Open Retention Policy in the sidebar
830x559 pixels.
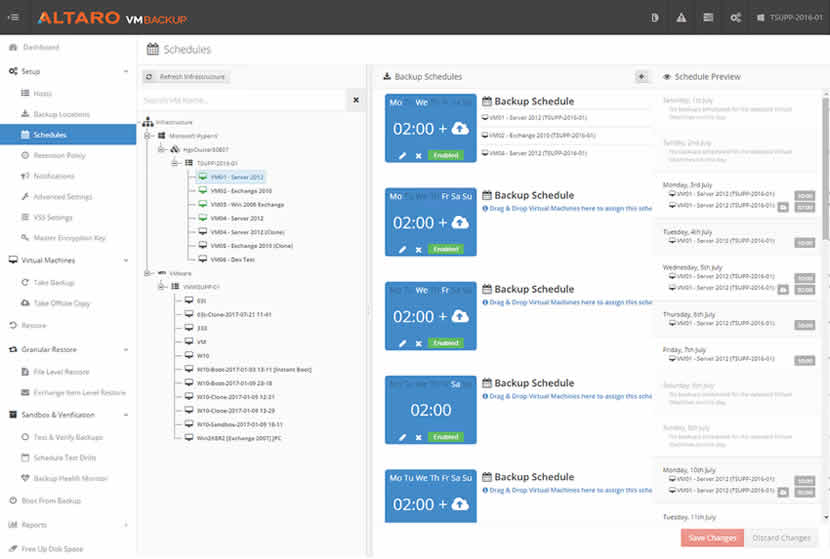[x=59, y=155]
